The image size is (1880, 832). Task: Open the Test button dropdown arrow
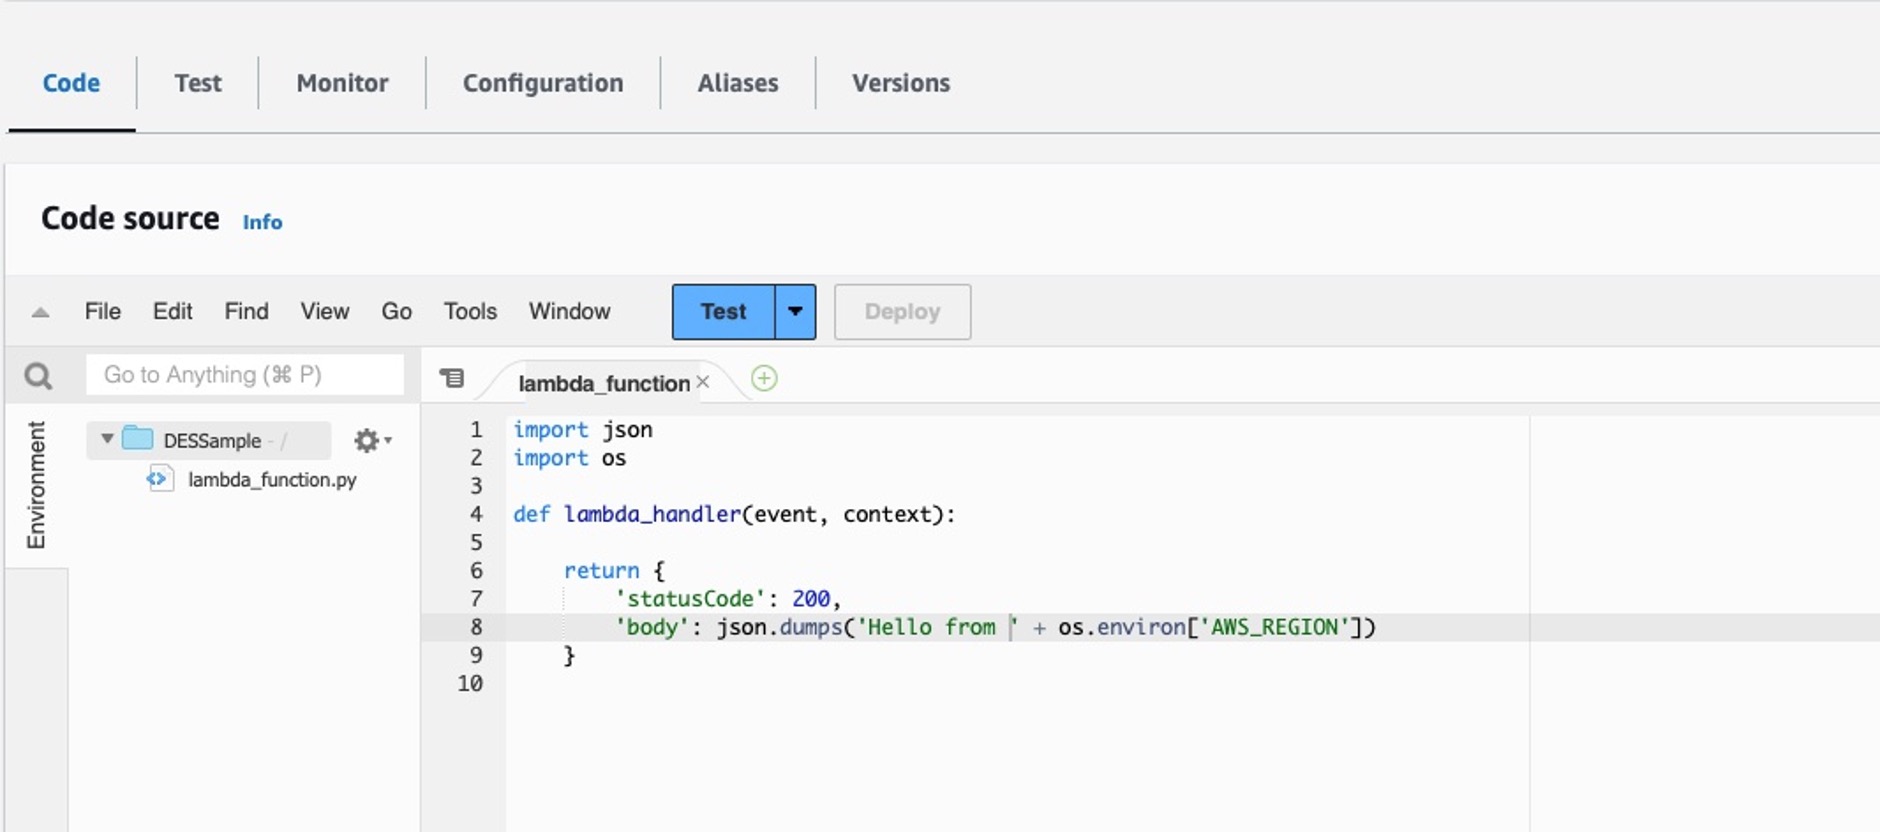(795, 312)
